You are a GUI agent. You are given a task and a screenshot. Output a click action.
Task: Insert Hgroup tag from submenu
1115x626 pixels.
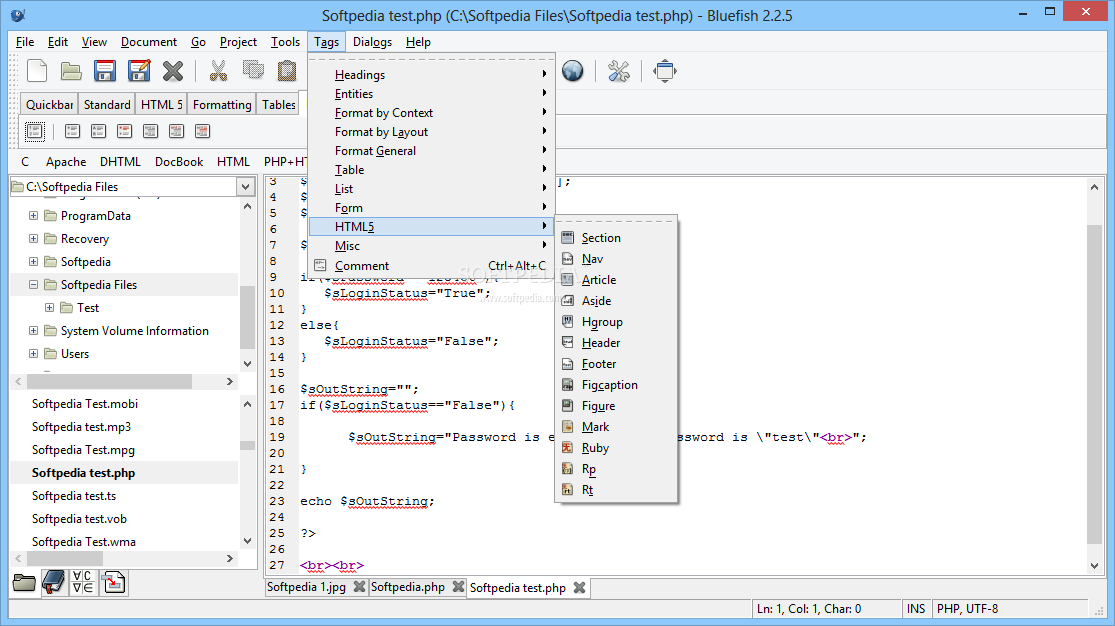click(x=616, y=322)
